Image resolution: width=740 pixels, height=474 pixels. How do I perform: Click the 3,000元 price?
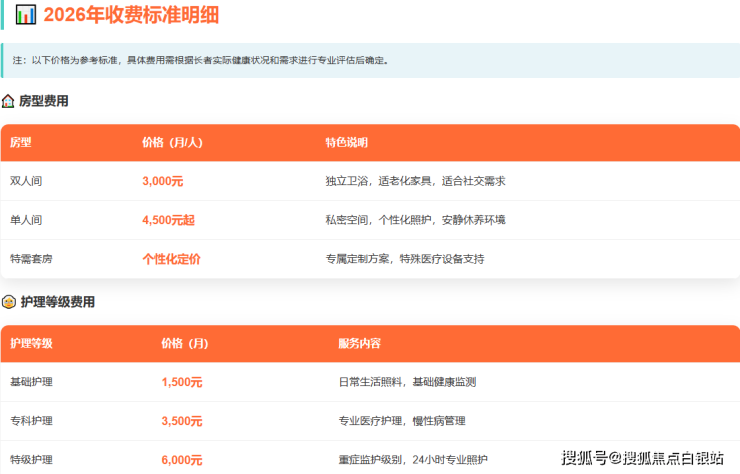tap(163, 181)
